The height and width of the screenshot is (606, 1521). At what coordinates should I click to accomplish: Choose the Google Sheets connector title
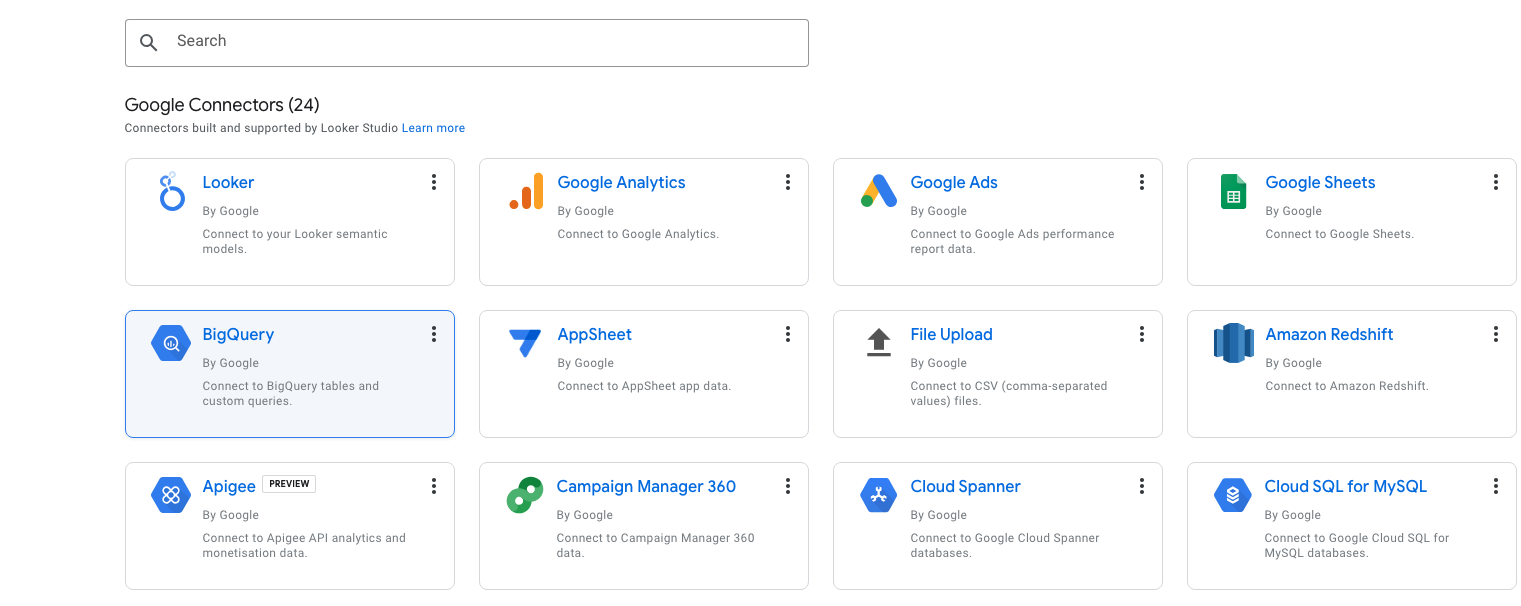point(1320,182)
